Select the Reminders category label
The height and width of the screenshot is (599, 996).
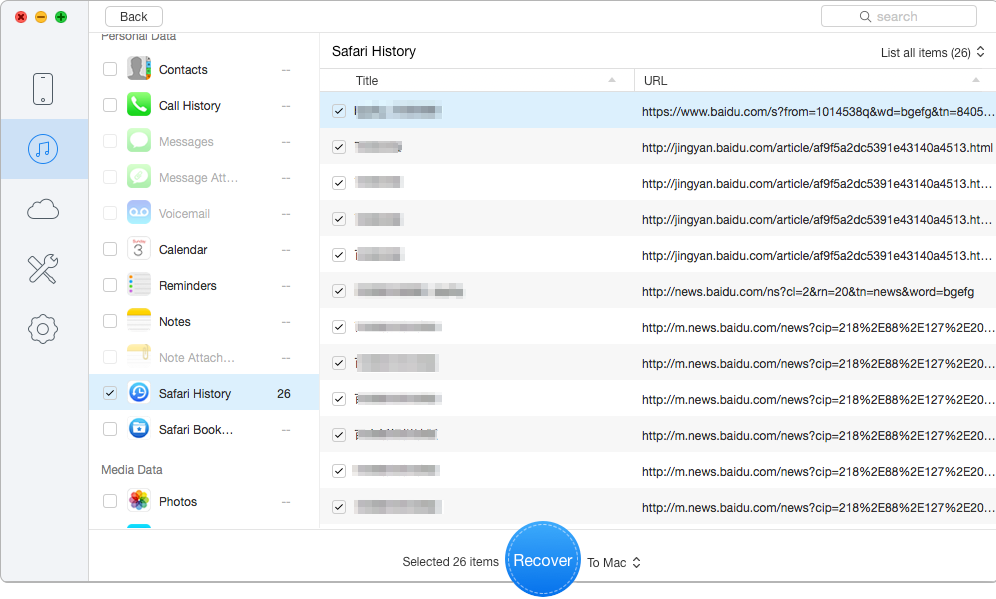(187, 286)
